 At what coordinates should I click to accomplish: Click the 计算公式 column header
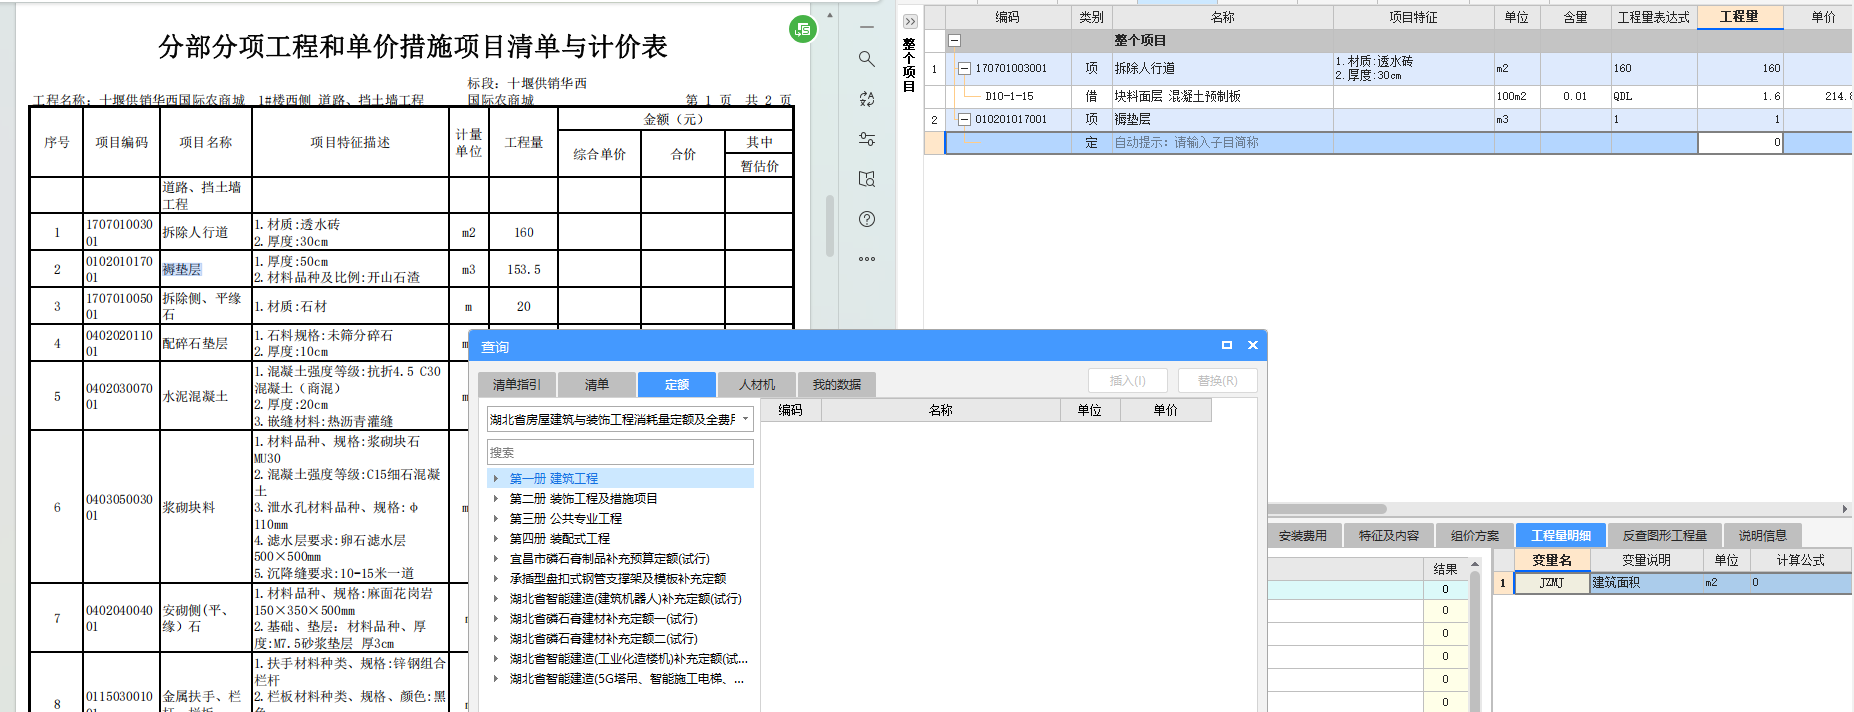pyautogui.click(x=1800, y=560)
